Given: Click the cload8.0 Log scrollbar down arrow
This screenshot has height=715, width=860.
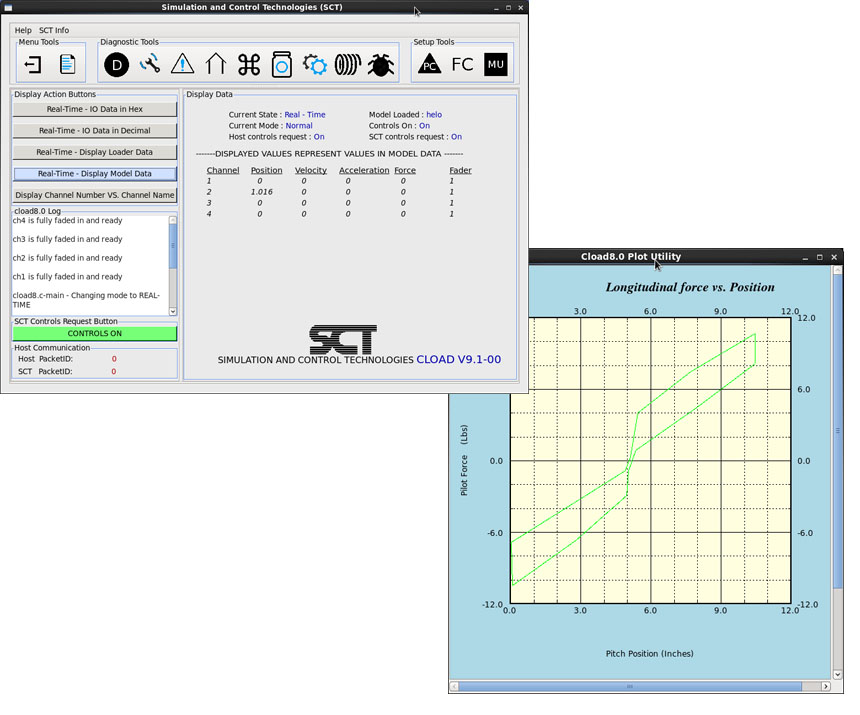Looking at the screenshot, I should point(173,311).
